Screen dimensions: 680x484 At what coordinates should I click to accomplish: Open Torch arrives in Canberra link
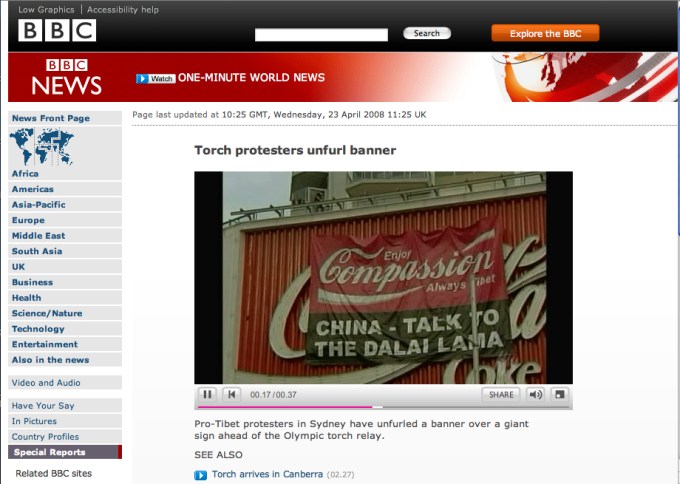pyautogui.click(x=267, y=474)
